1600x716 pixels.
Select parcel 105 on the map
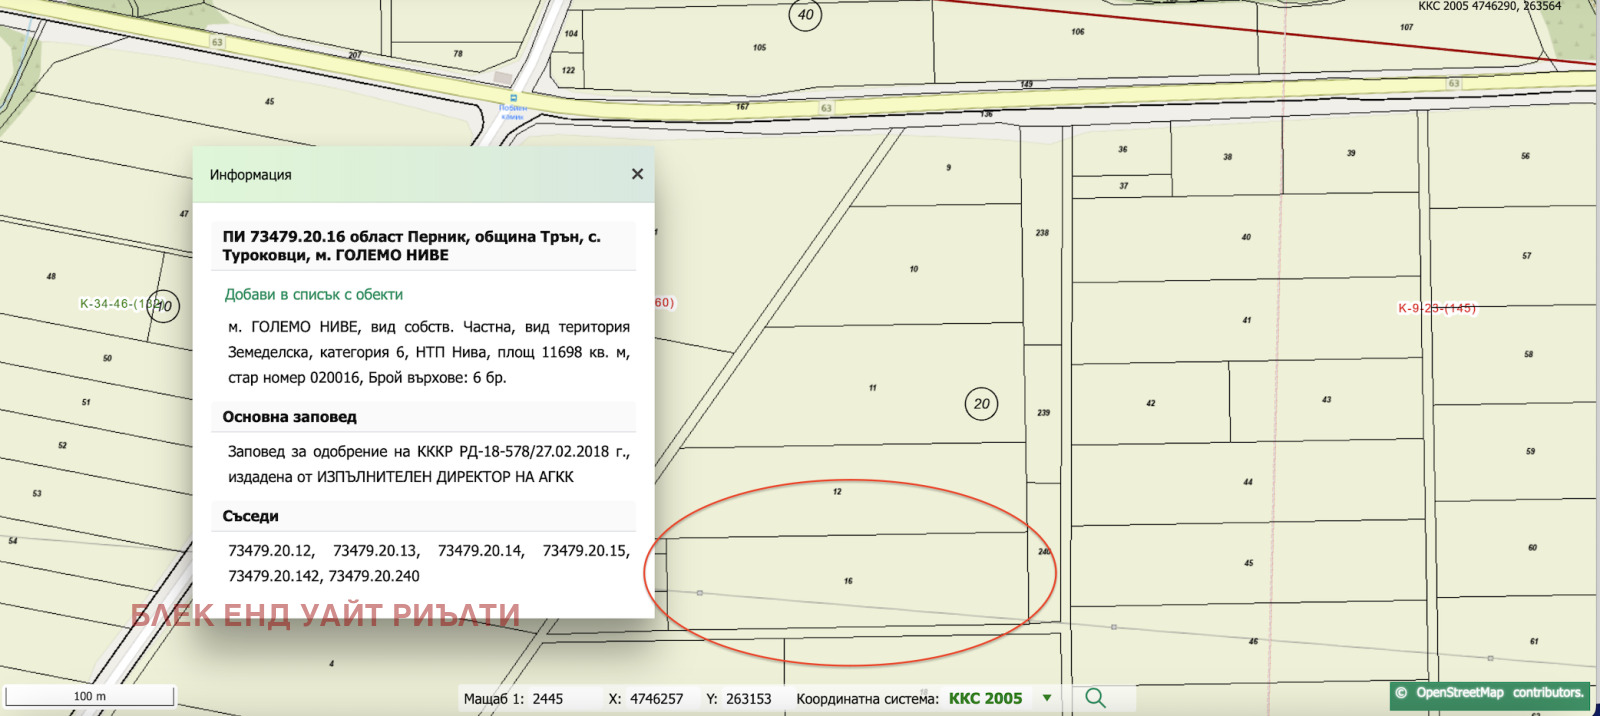click(x=759, y=48)
